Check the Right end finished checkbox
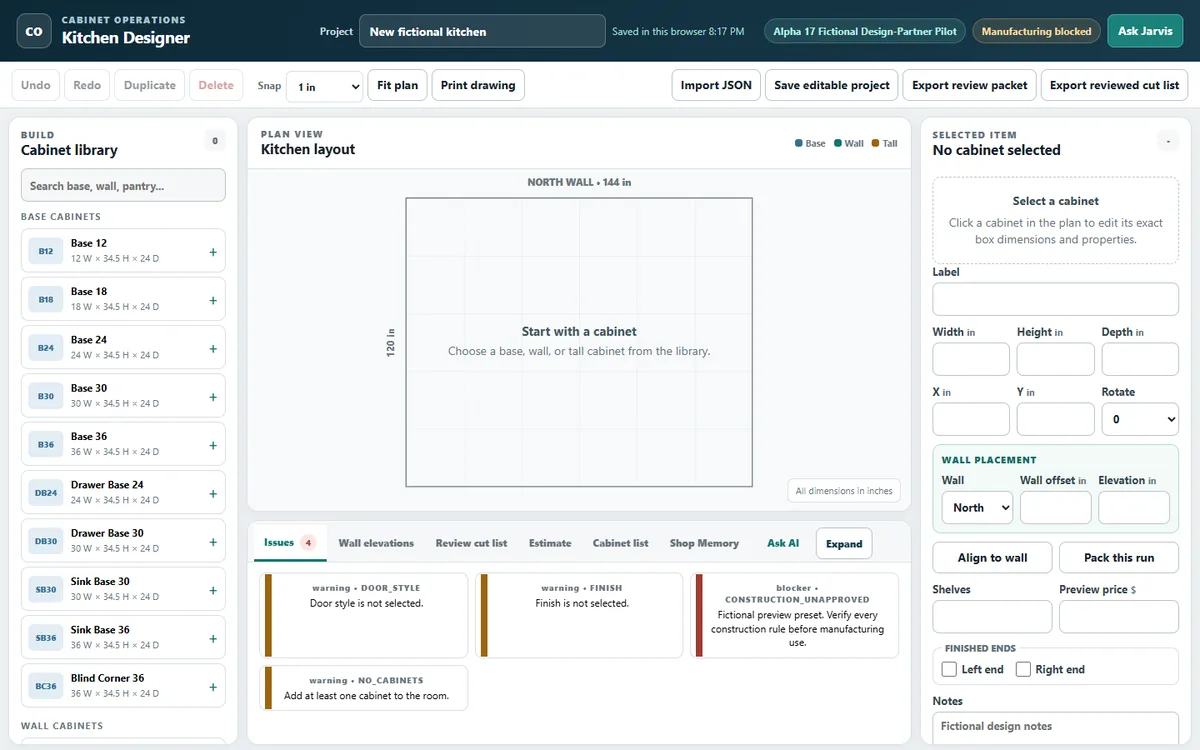The width and height of the screenshot is (1200, 750). (x=1023, y=669)
